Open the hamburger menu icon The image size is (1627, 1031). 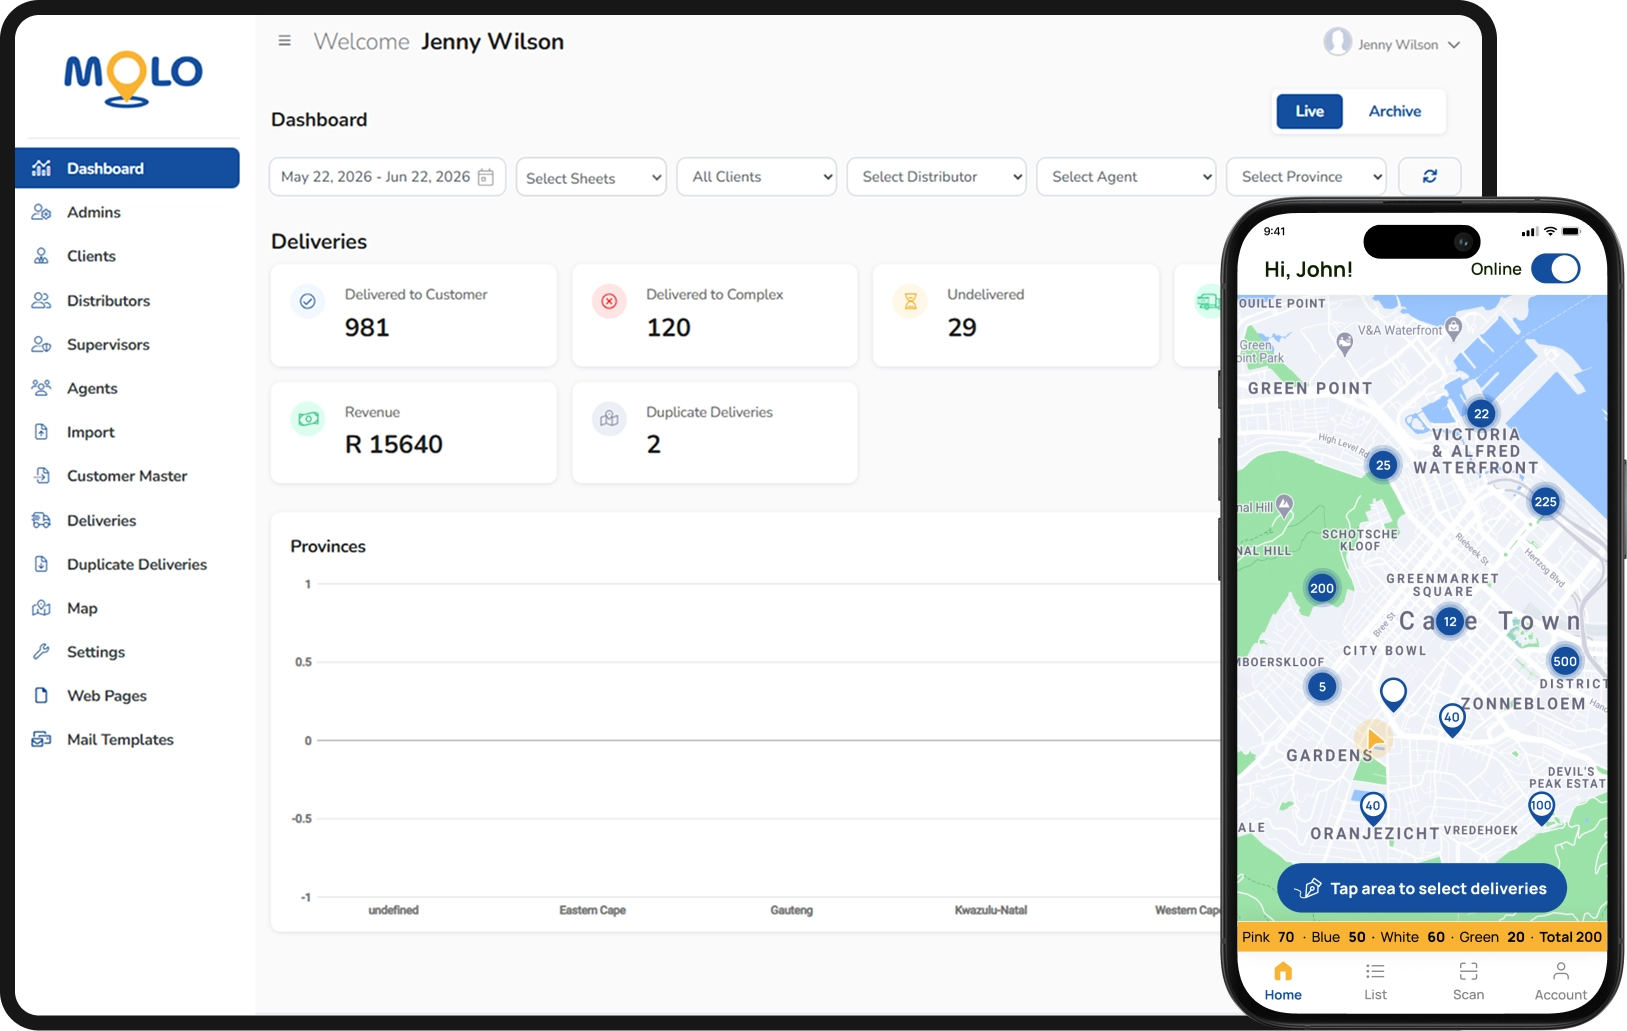[x=285, y=41]
